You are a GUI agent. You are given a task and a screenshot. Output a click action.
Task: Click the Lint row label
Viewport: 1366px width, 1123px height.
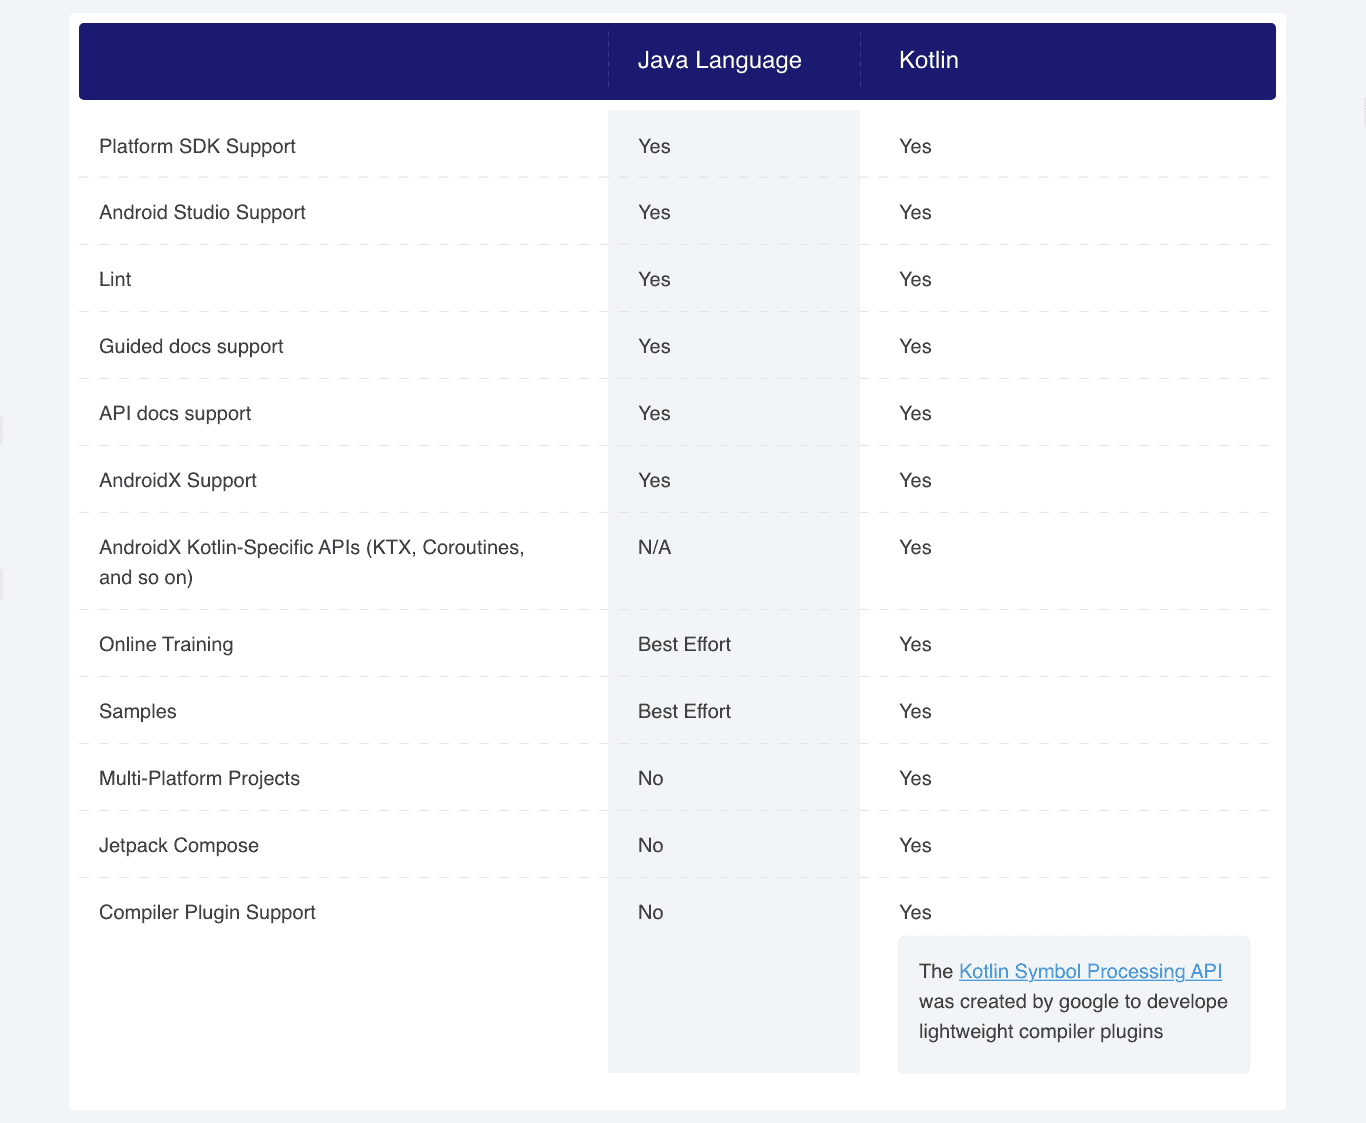(115, 279)
